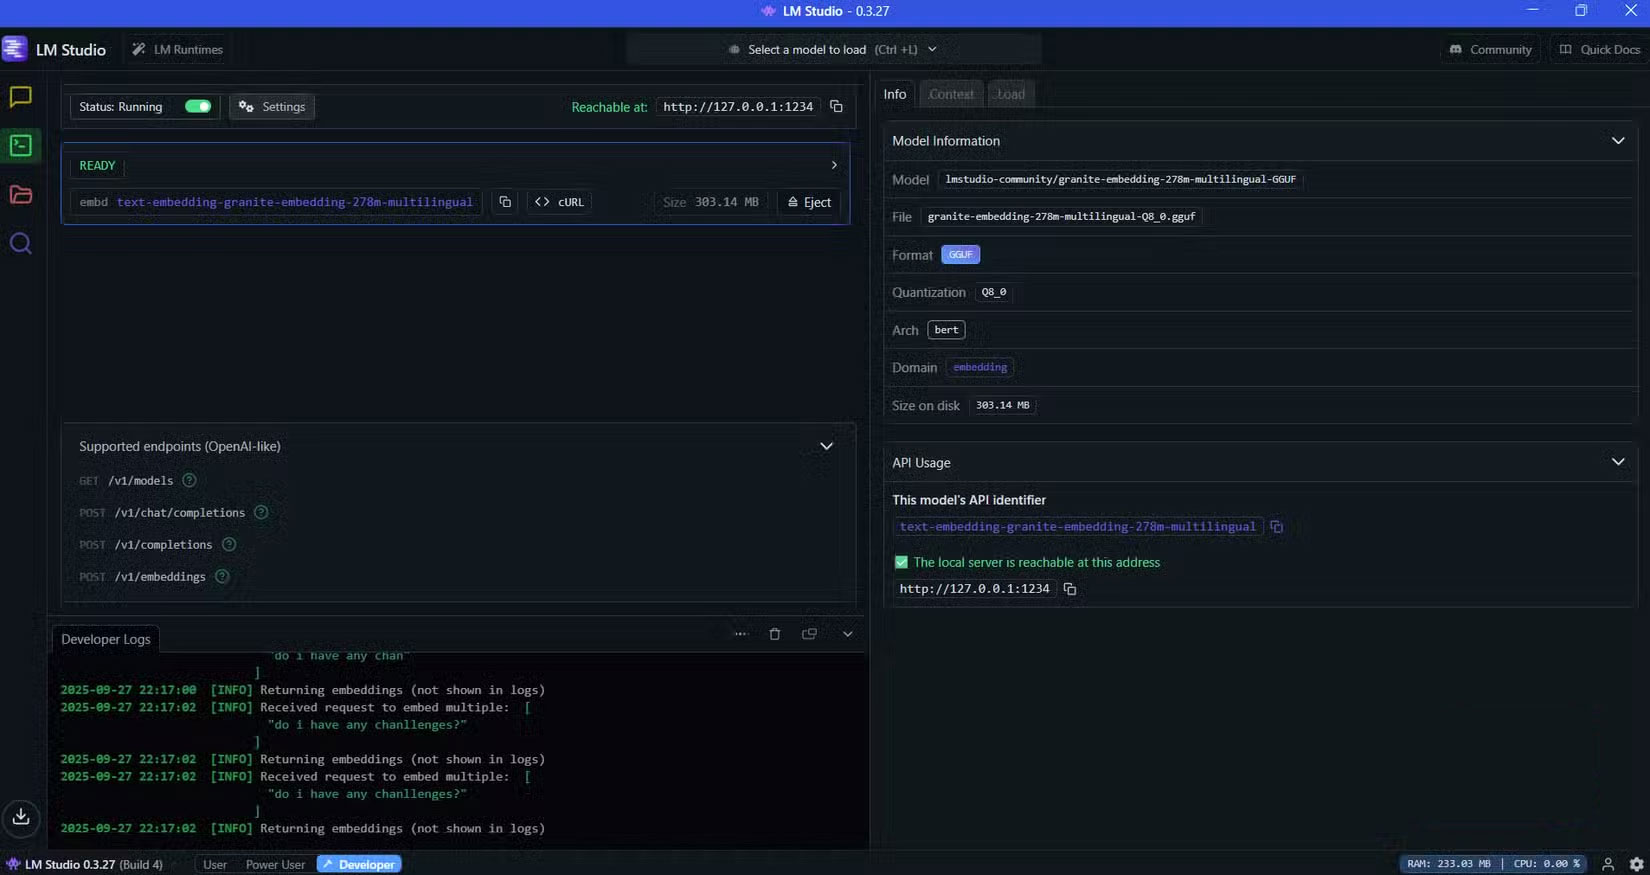The width and height of the screenshot is (1650, 875).
Task: Uncheck the local server reachable checkbox
Action: 901,563
